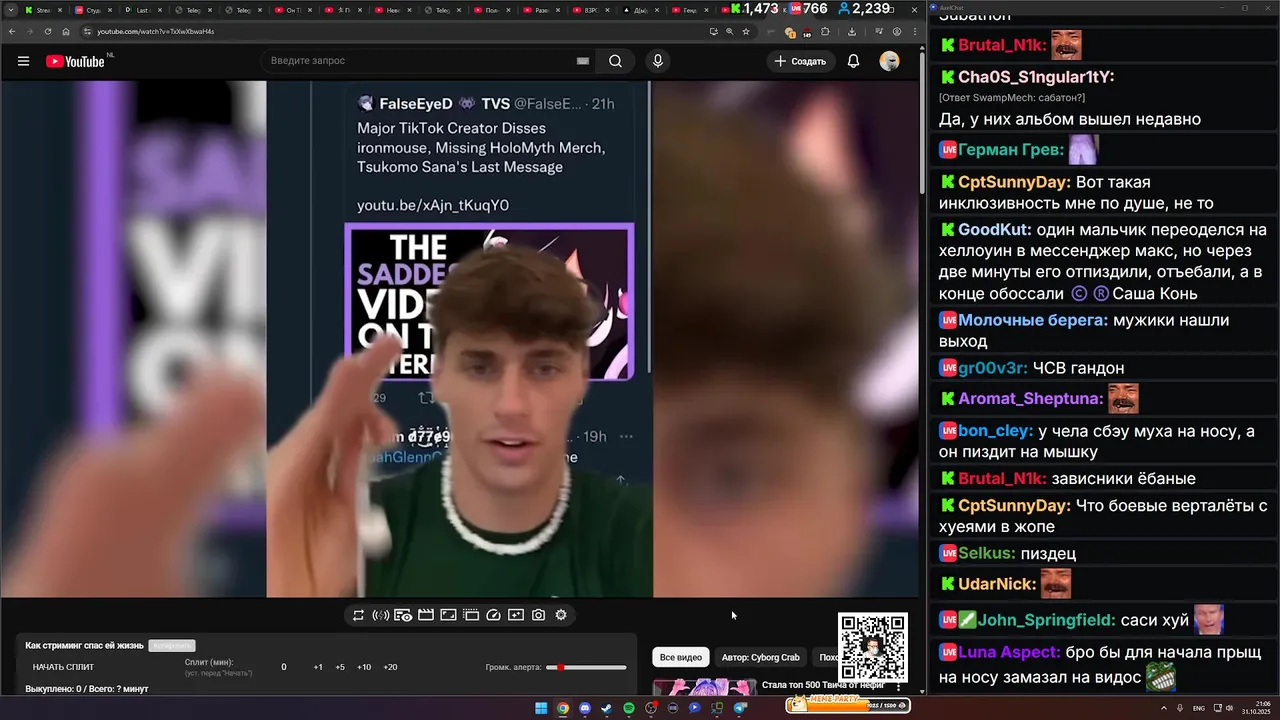This screenshot has height=720, width=1280.
Task: Click UdarNick username in chat
Action: 997,583
